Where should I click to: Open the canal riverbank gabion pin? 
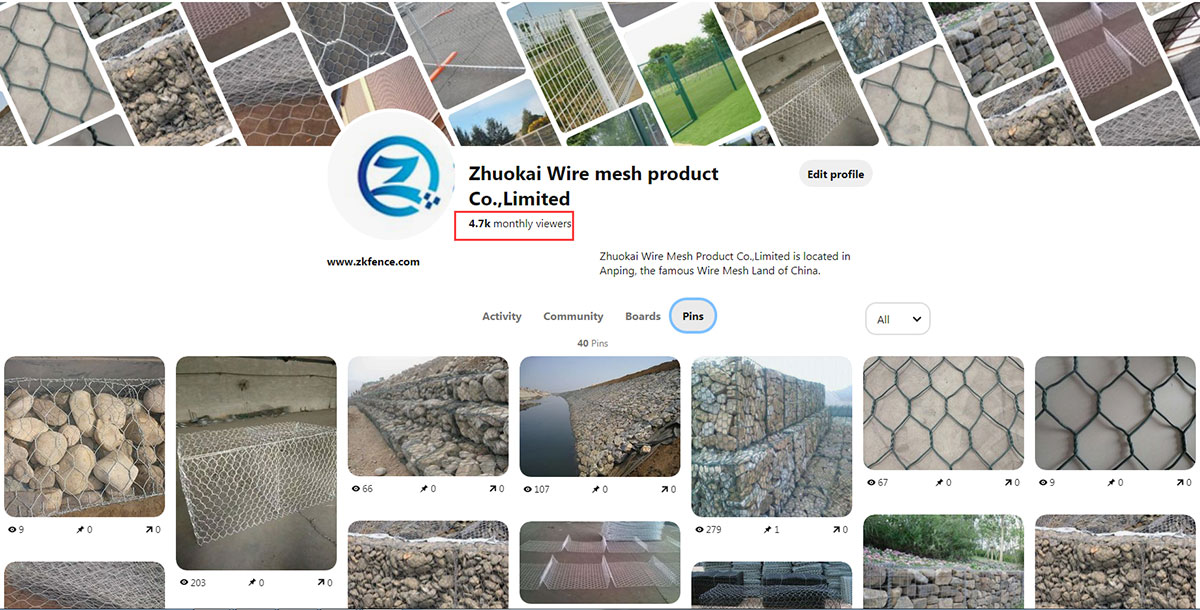(600, 416)
